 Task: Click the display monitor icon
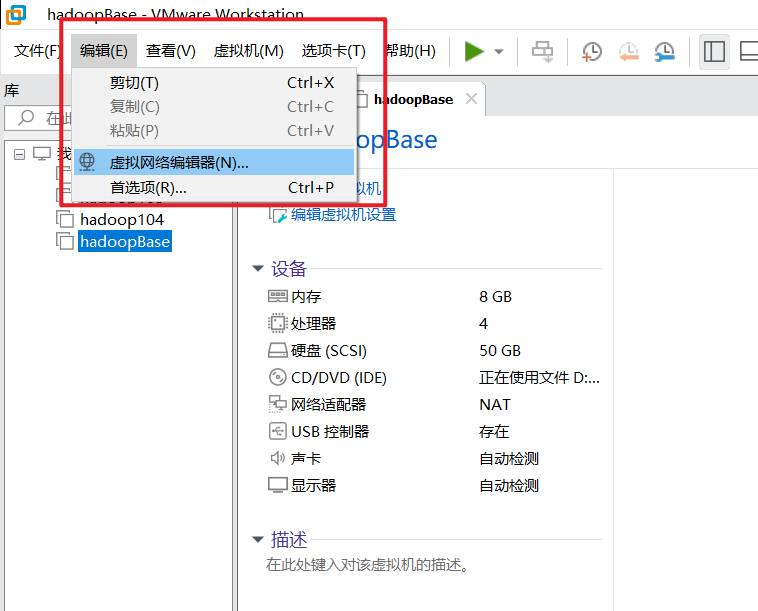277,485
